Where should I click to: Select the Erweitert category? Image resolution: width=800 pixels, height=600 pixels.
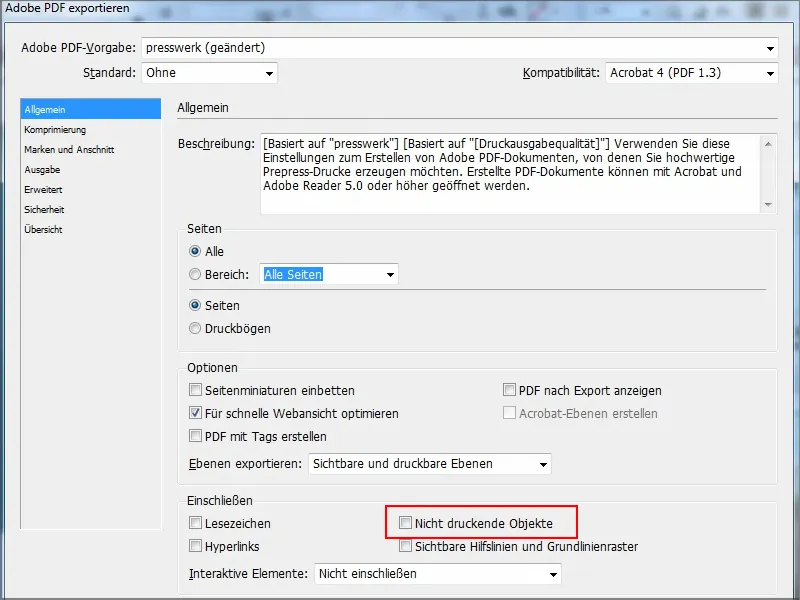(x=91, y=189)
